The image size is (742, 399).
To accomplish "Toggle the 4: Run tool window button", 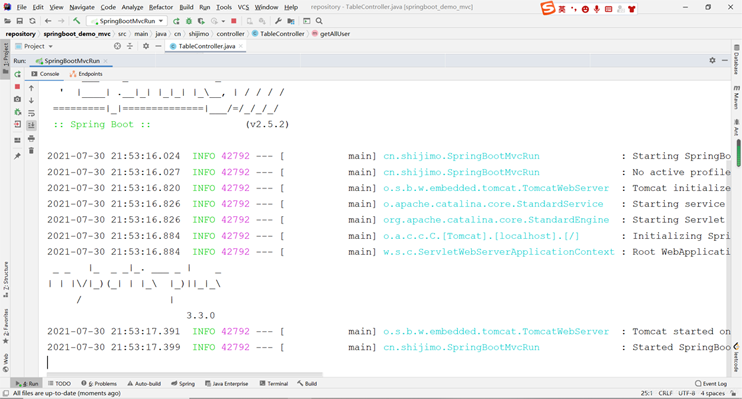I will tap(27, 383).
